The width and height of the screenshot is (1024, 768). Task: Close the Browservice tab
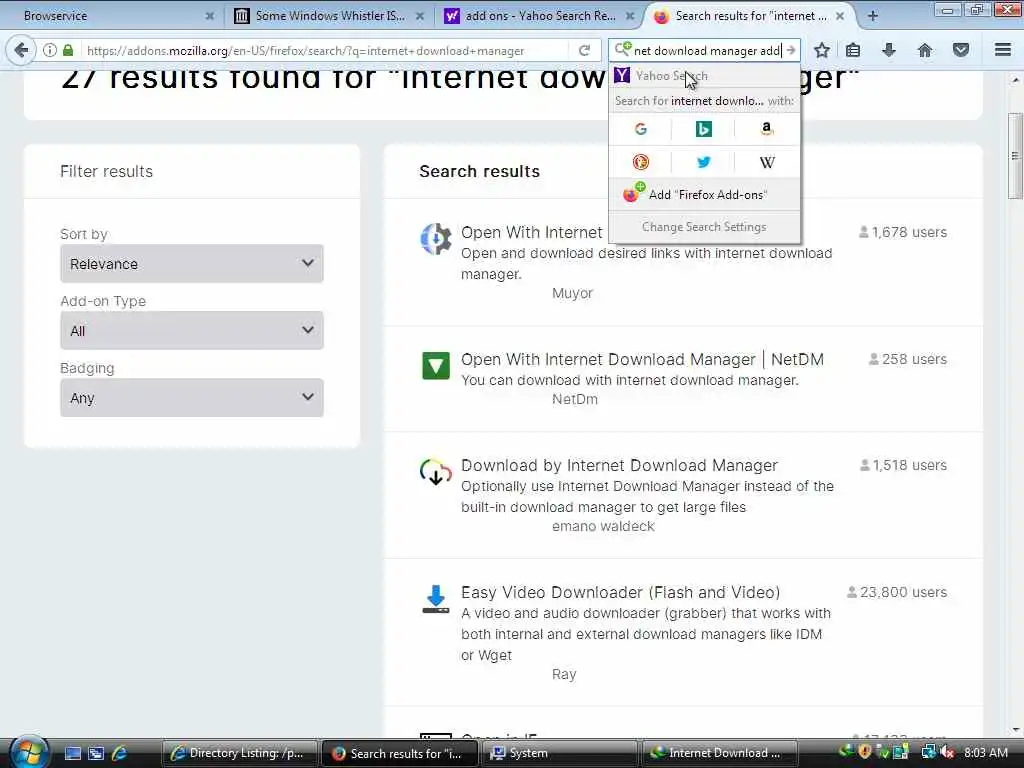coord(210,16)
